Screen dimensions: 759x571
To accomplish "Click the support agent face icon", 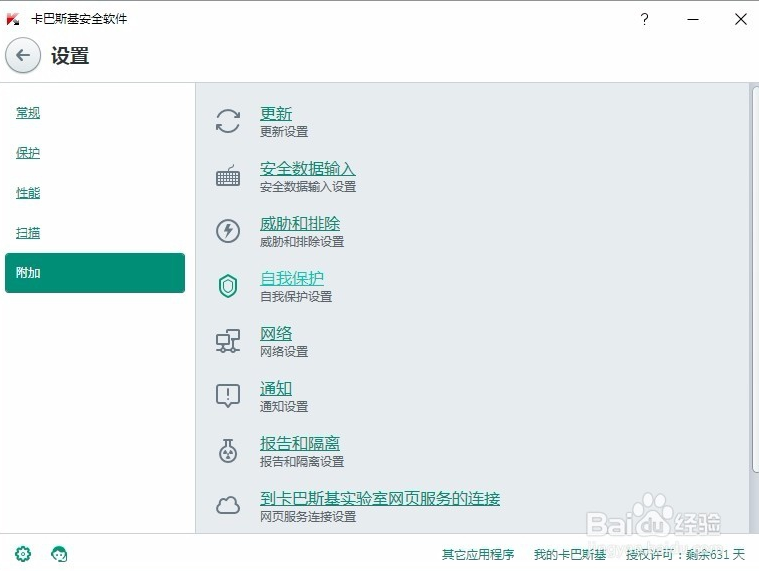I will click(59, 554).
